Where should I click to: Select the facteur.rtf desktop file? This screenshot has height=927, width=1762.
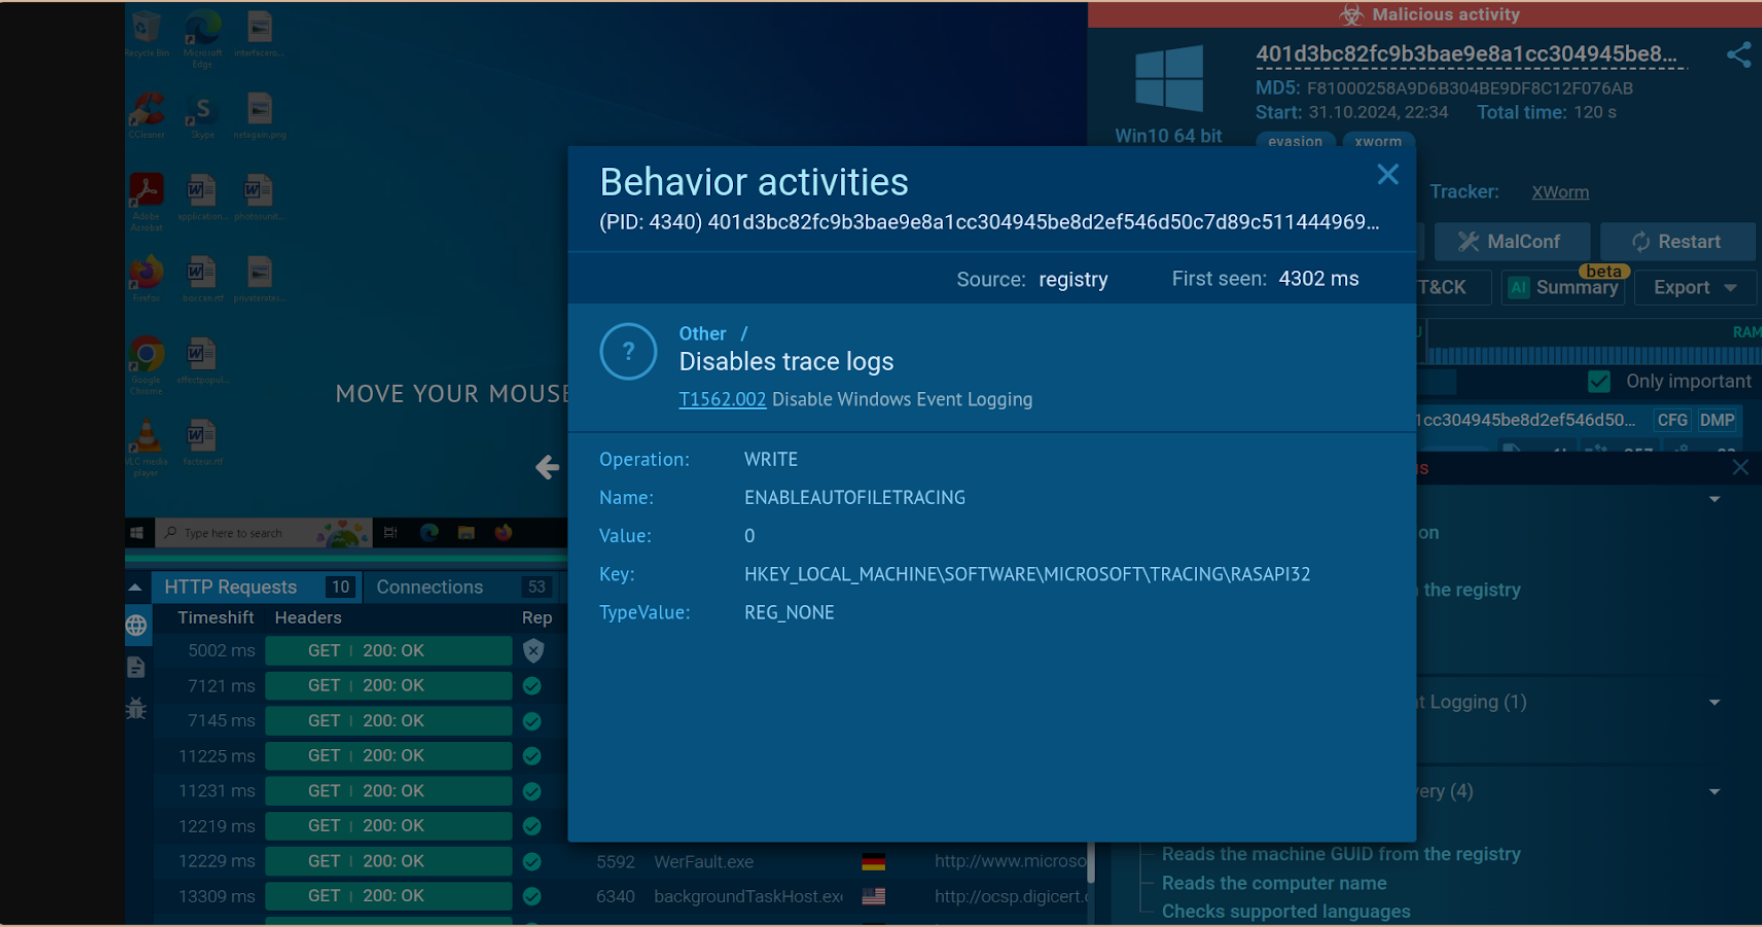click(202, 443)
